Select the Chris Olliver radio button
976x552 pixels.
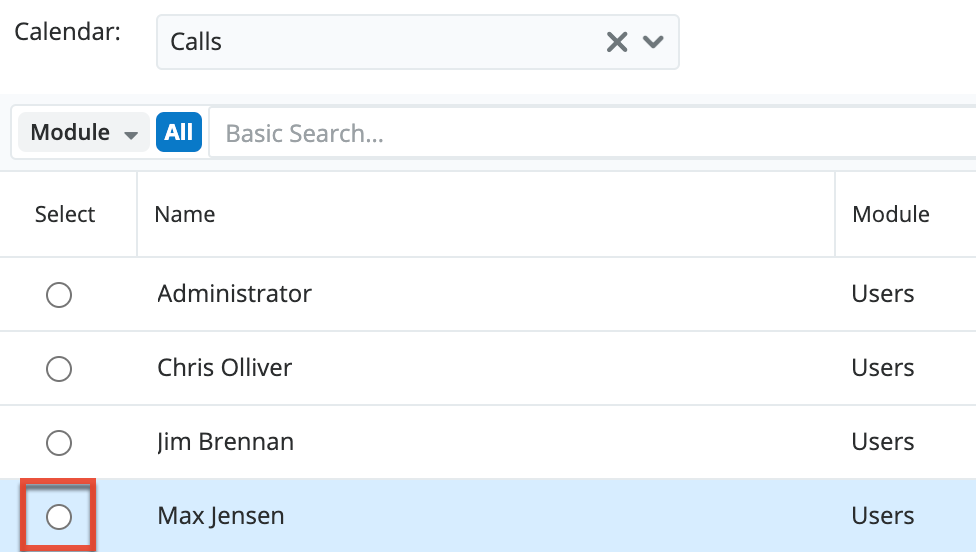59,368
